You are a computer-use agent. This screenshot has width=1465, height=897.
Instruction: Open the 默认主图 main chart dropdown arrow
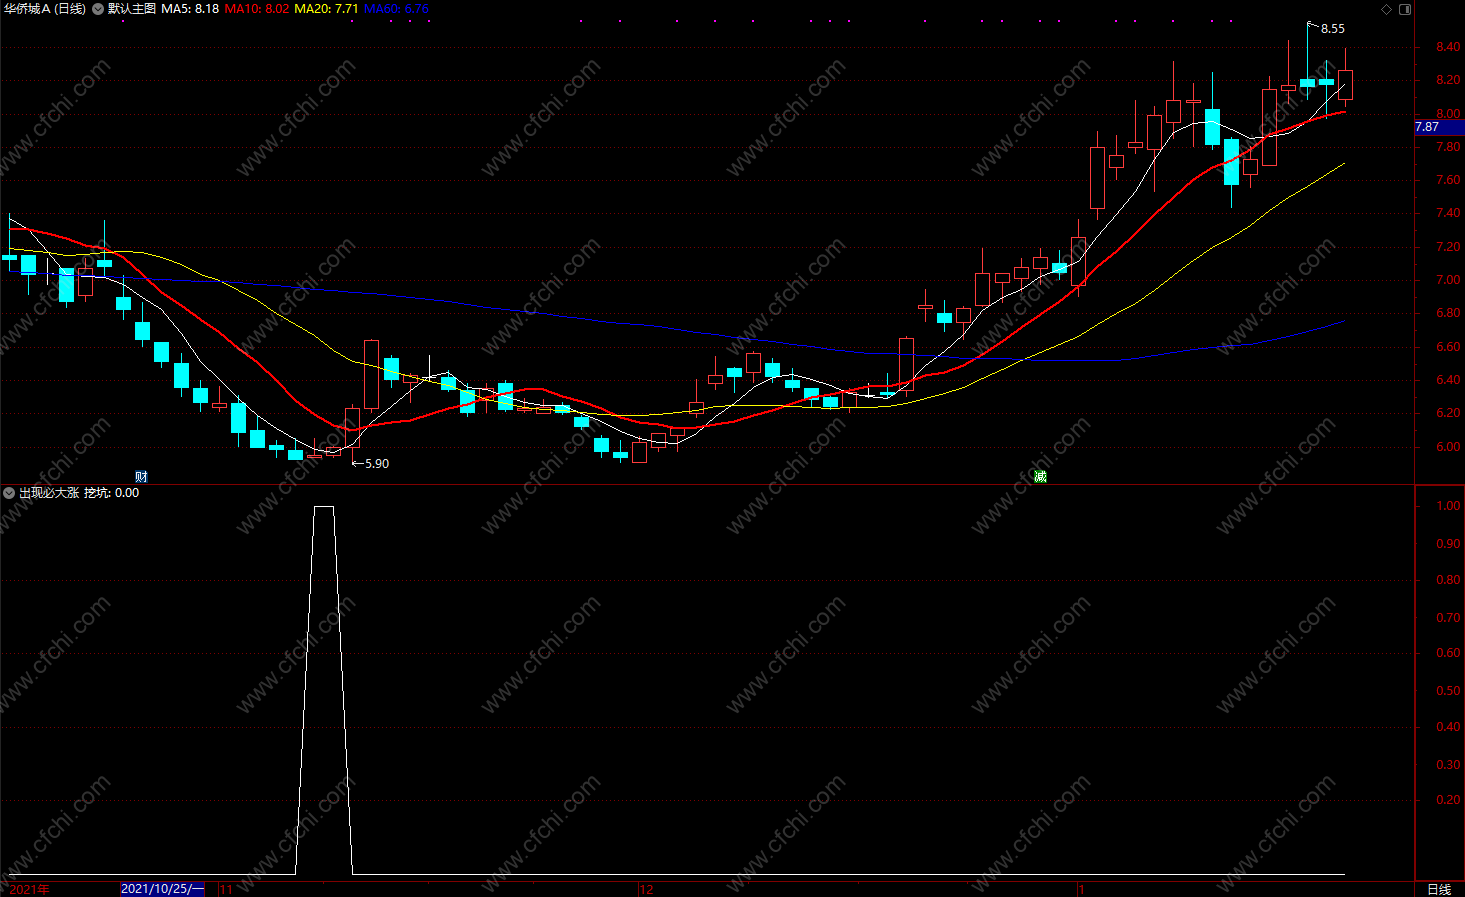[98, 9]
